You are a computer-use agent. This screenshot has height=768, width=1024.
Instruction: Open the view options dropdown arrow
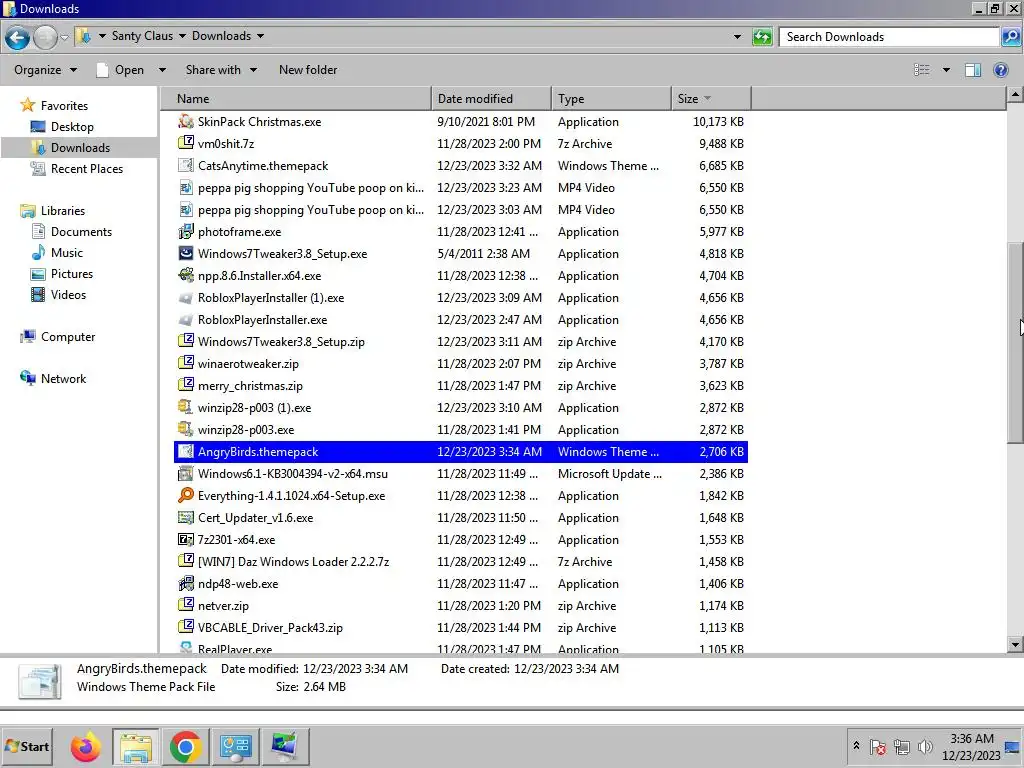click(x=946, y=70)
